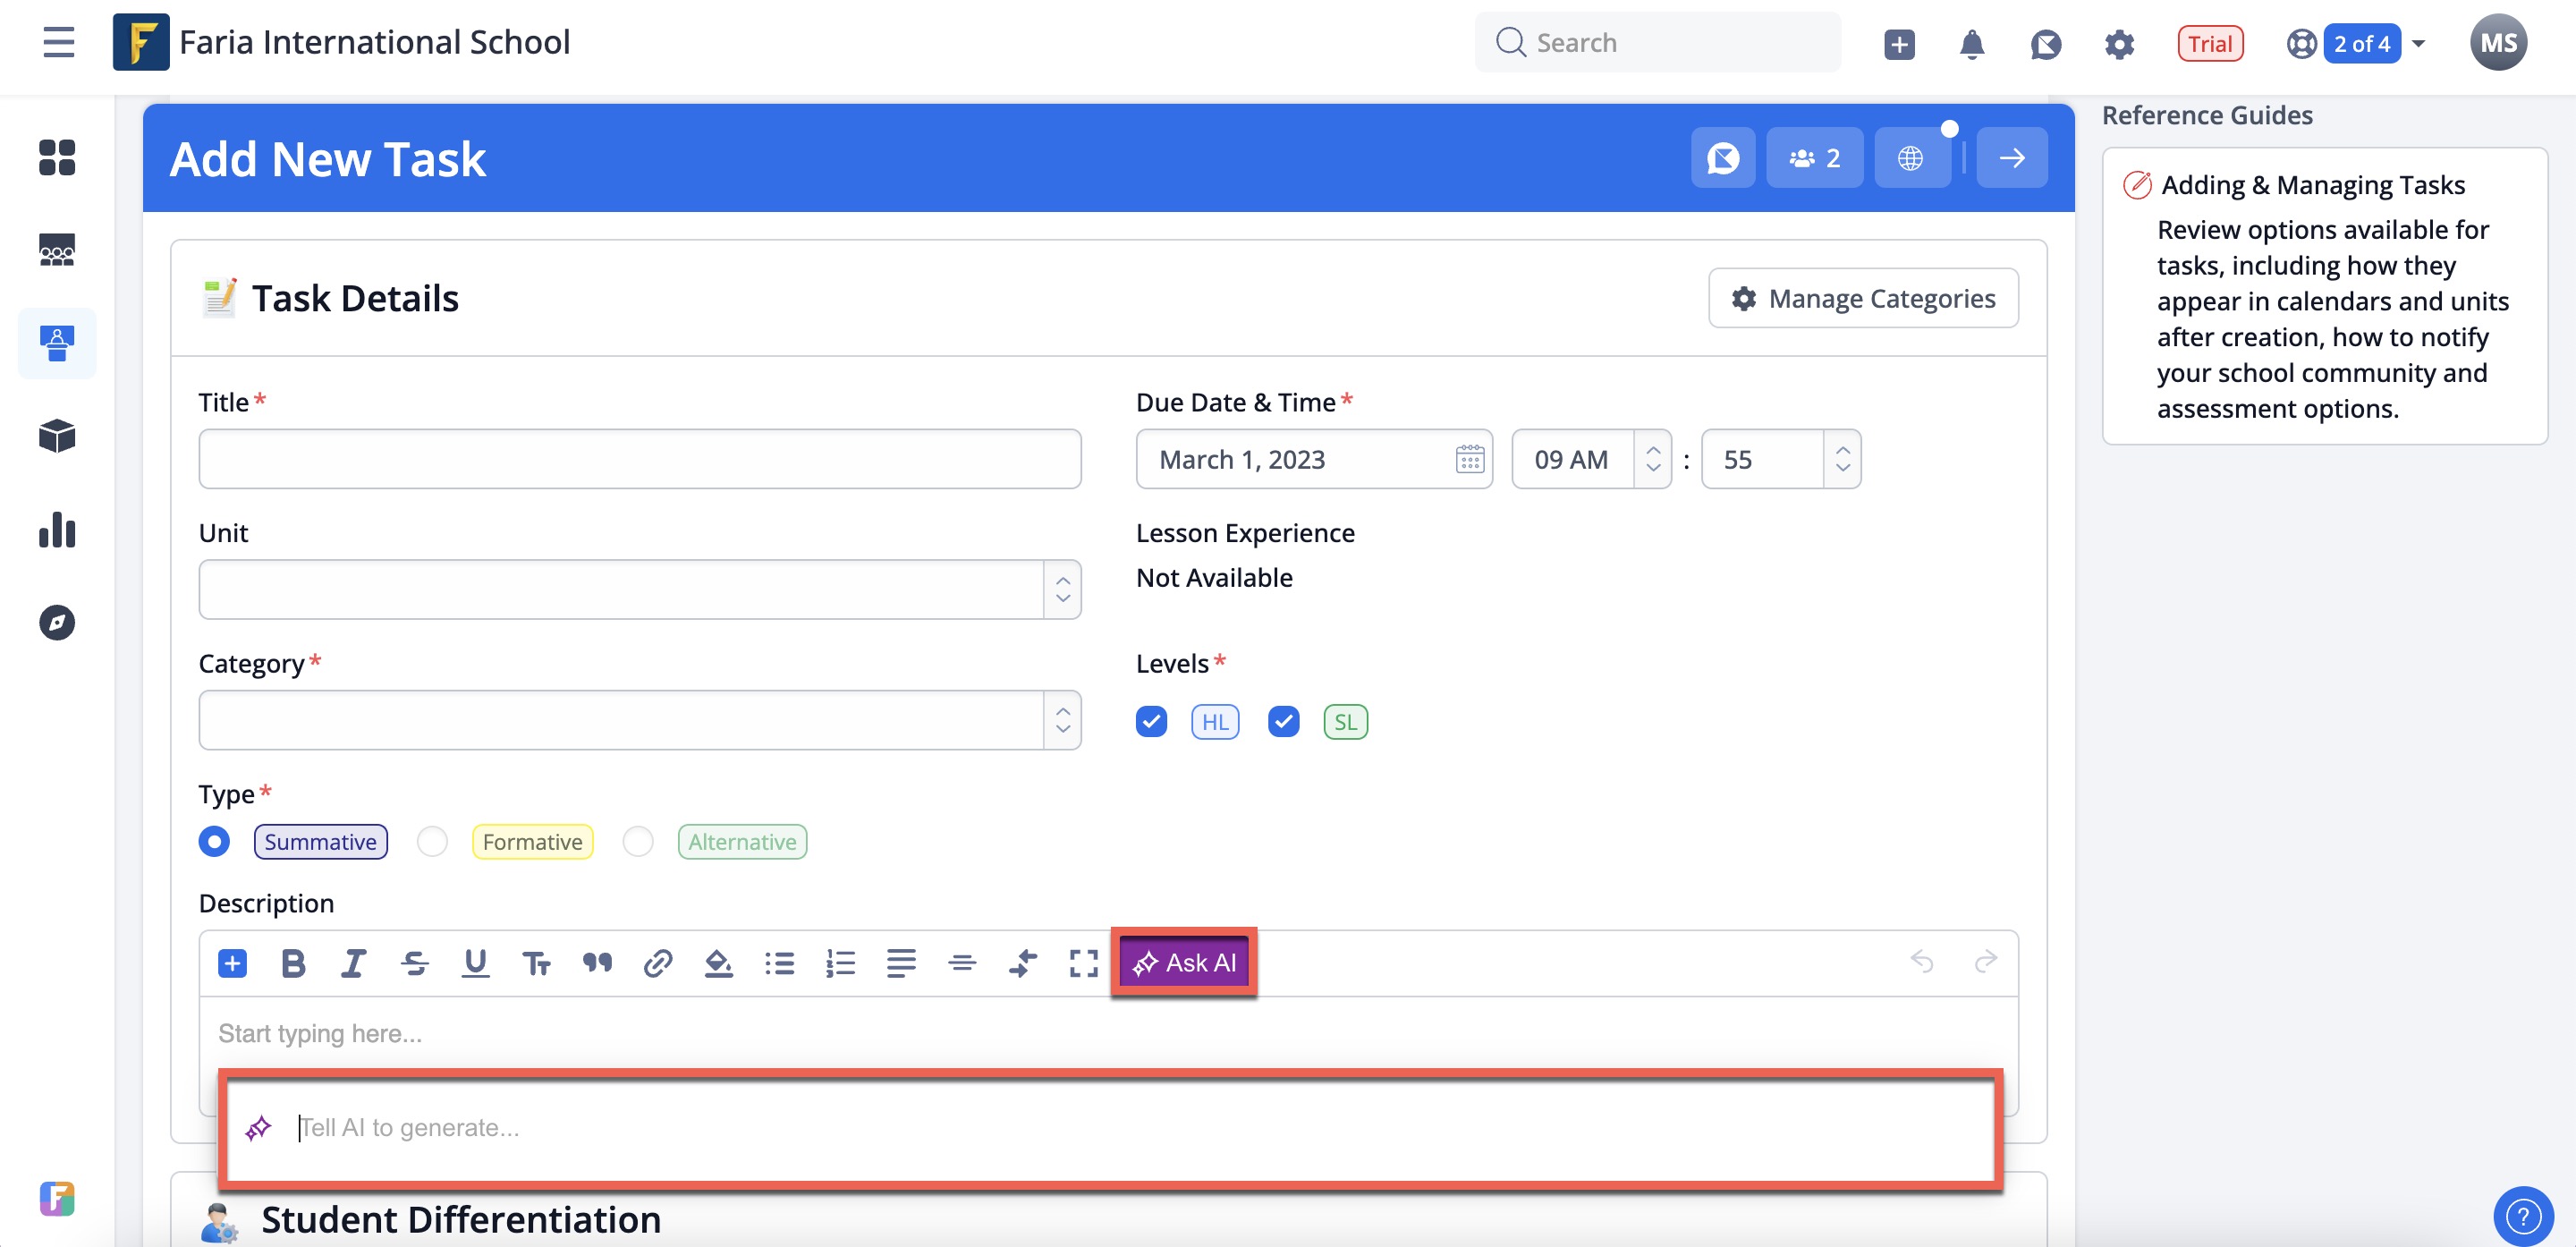Open the numbered list formatting icon
This screenshot has width=2576, height=1247.
click(840, 963)
